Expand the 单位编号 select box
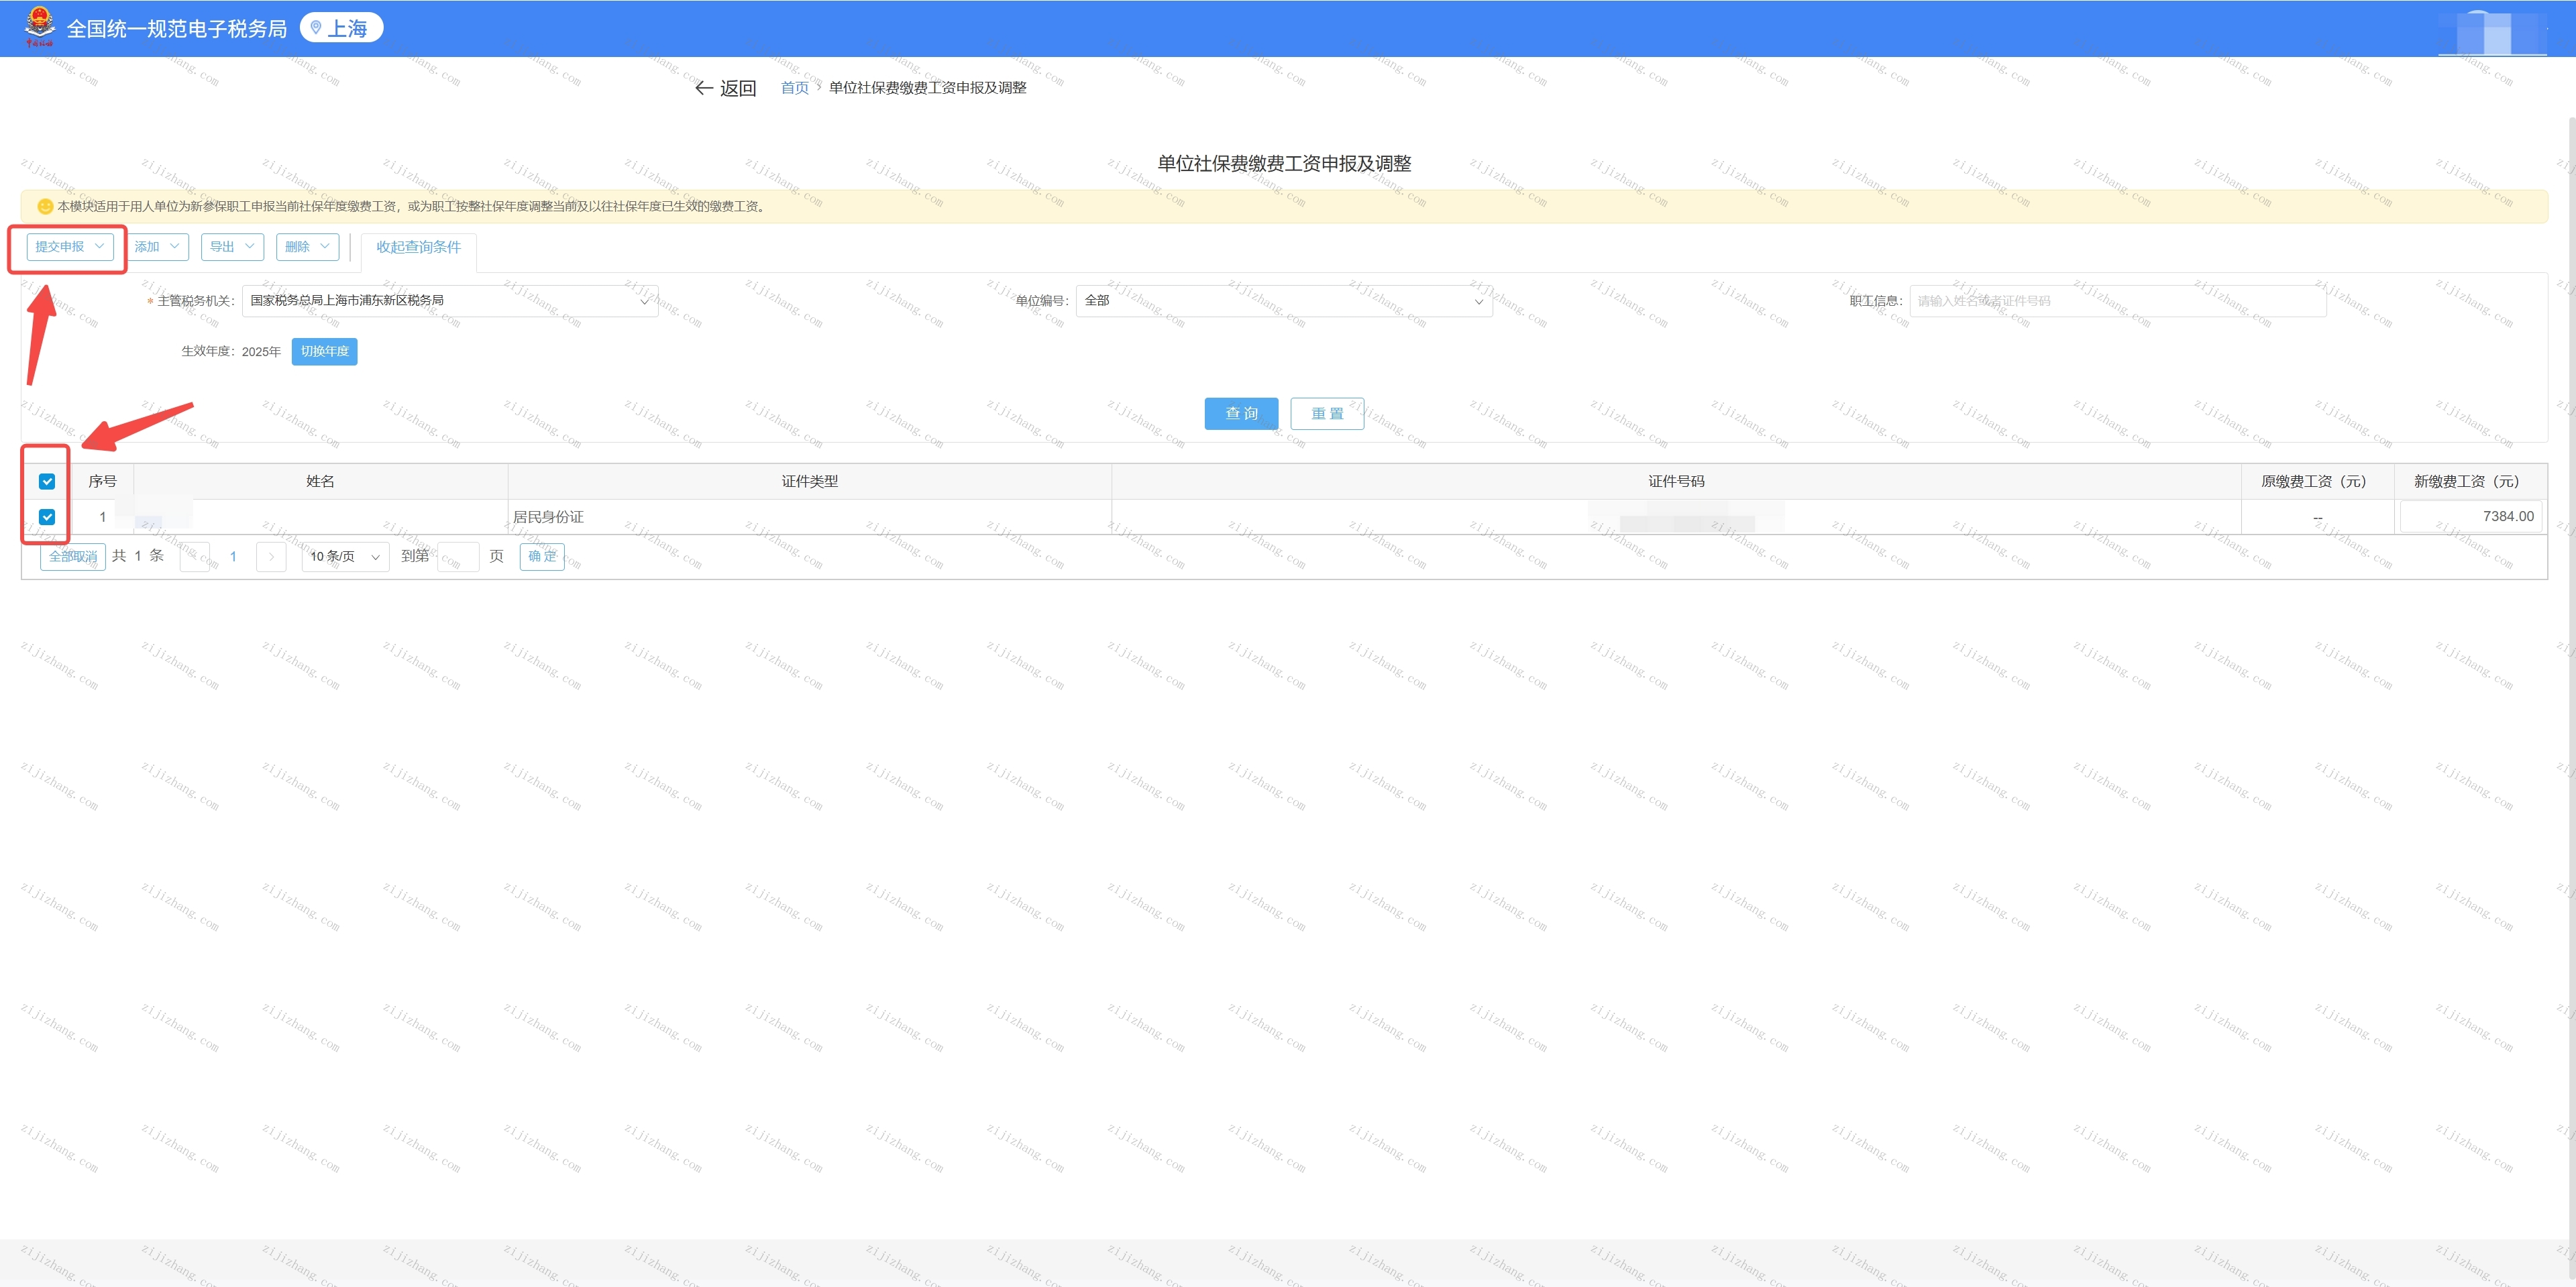Screen dimensions: 2576x1287 [x=1284, y=301]
